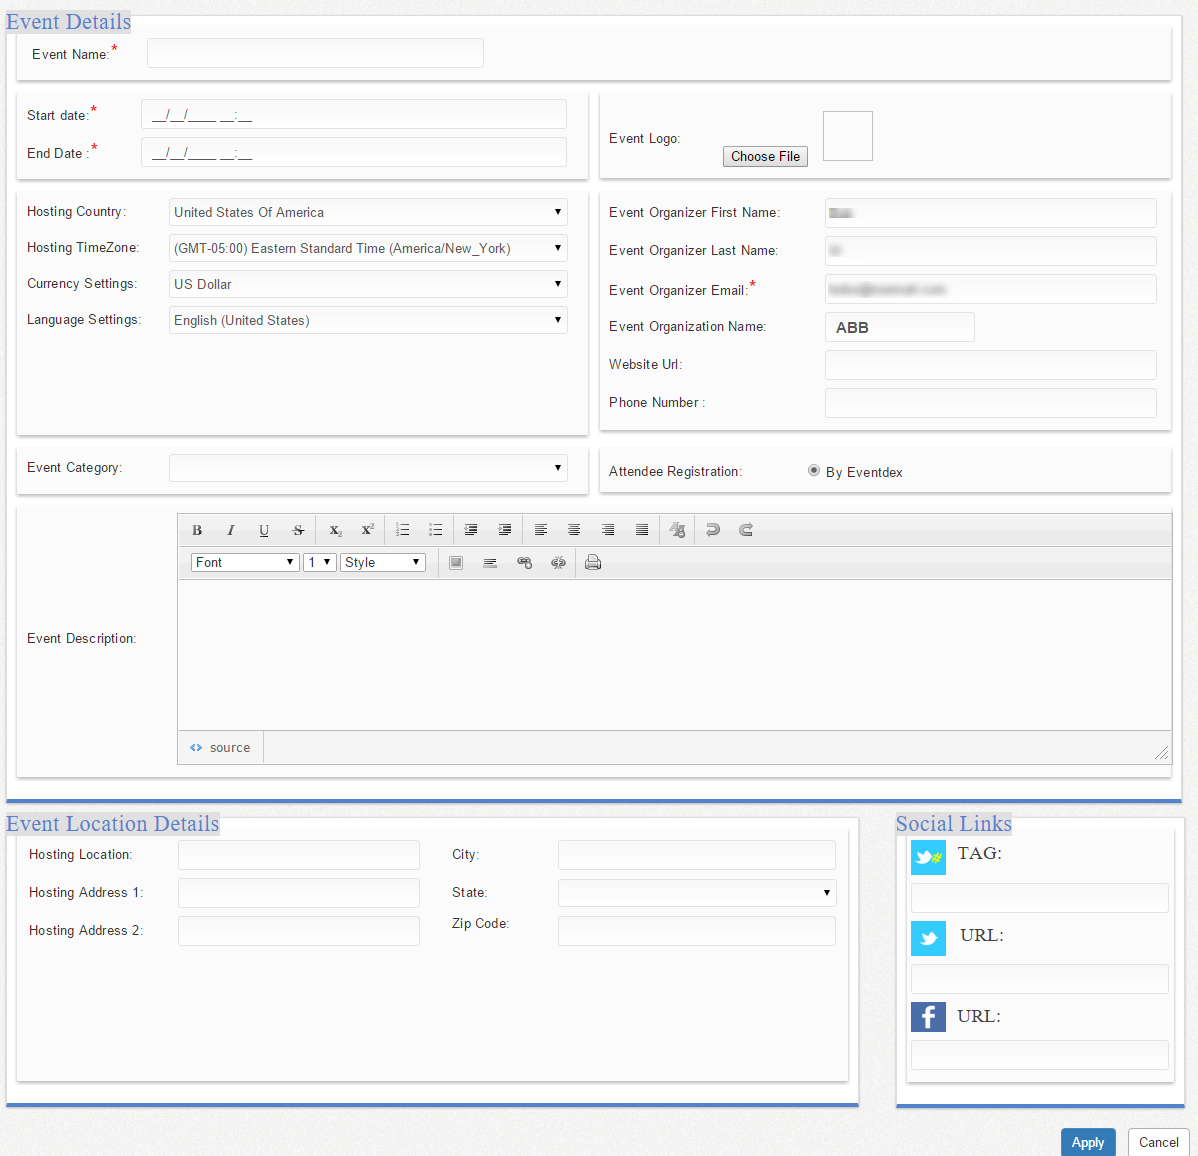Click the Twitter URL icon
The height and width of the screenshot is (1156, 1198).
928,938
